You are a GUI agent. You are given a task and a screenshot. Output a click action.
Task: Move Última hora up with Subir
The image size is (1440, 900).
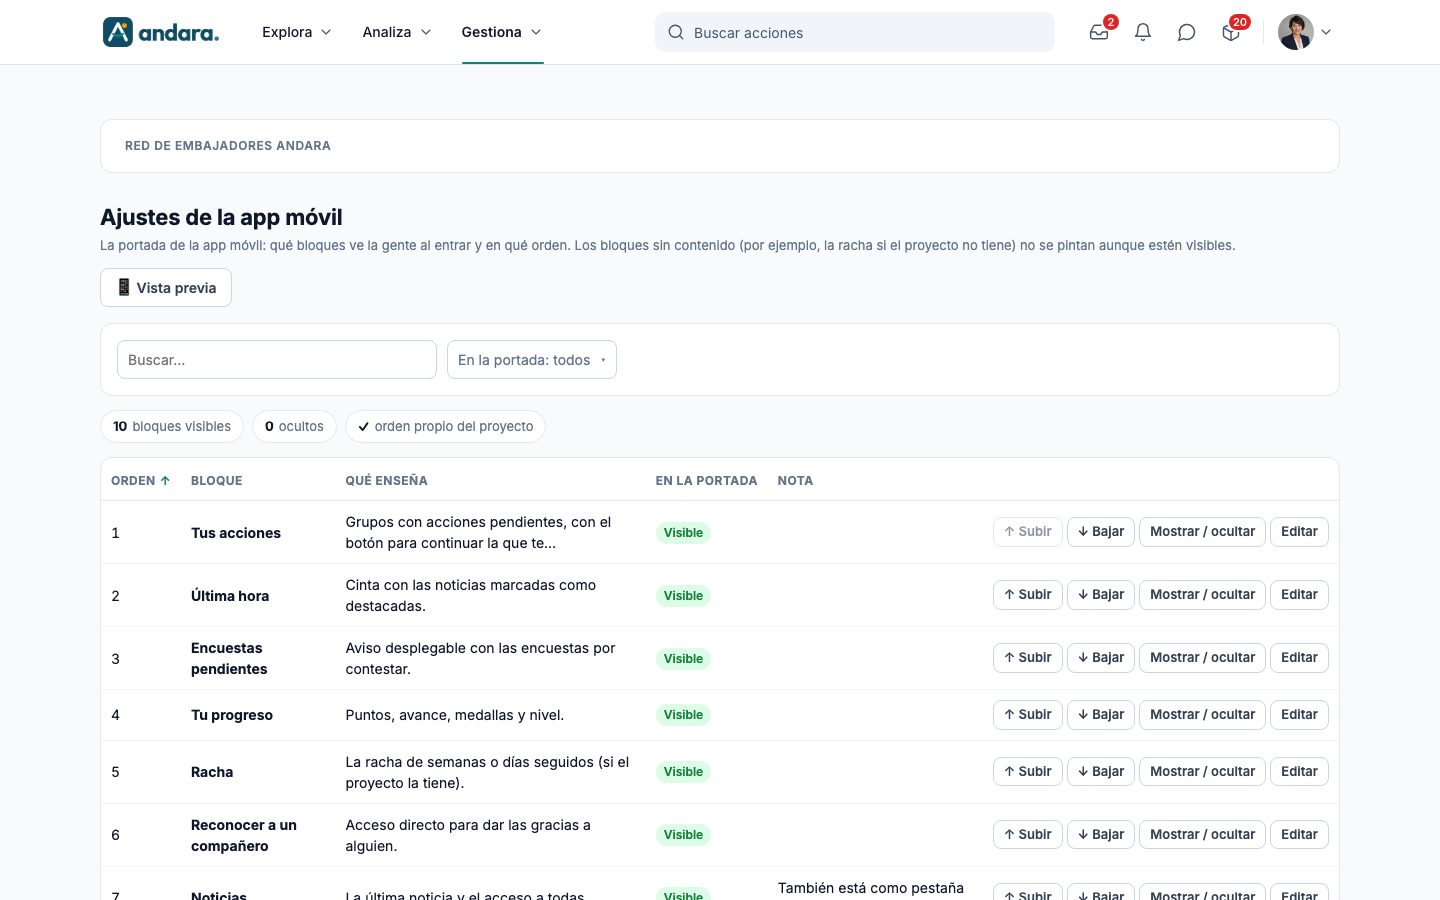coord(1028,595)
